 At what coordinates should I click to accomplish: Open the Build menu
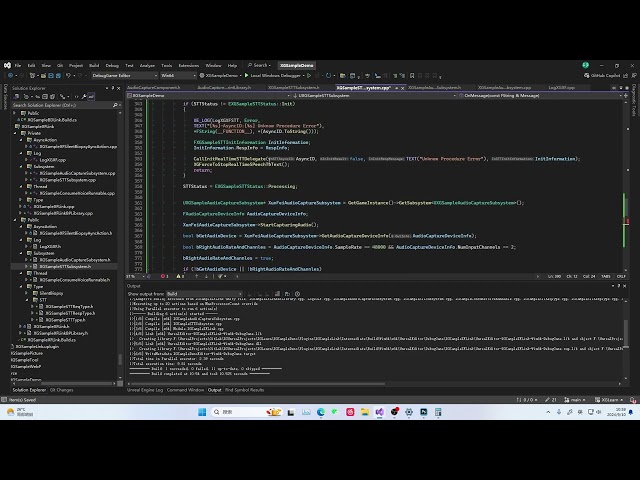(x=94, y=65)
